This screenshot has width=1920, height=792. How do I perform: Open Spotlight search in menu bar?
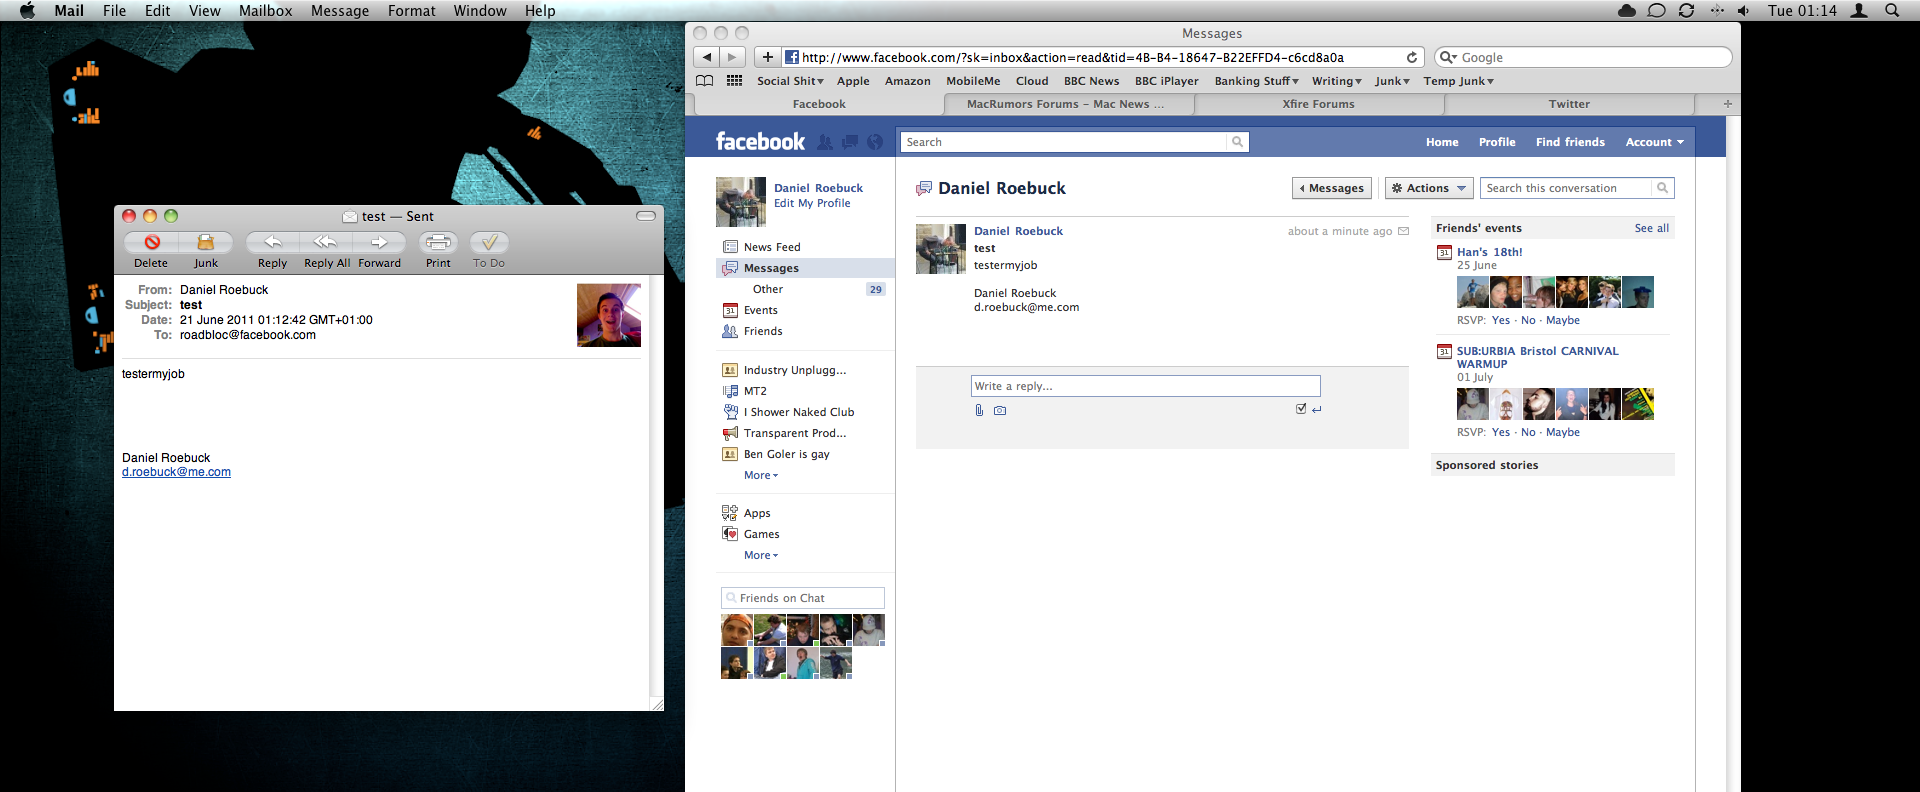click(x=1892, y=10)
